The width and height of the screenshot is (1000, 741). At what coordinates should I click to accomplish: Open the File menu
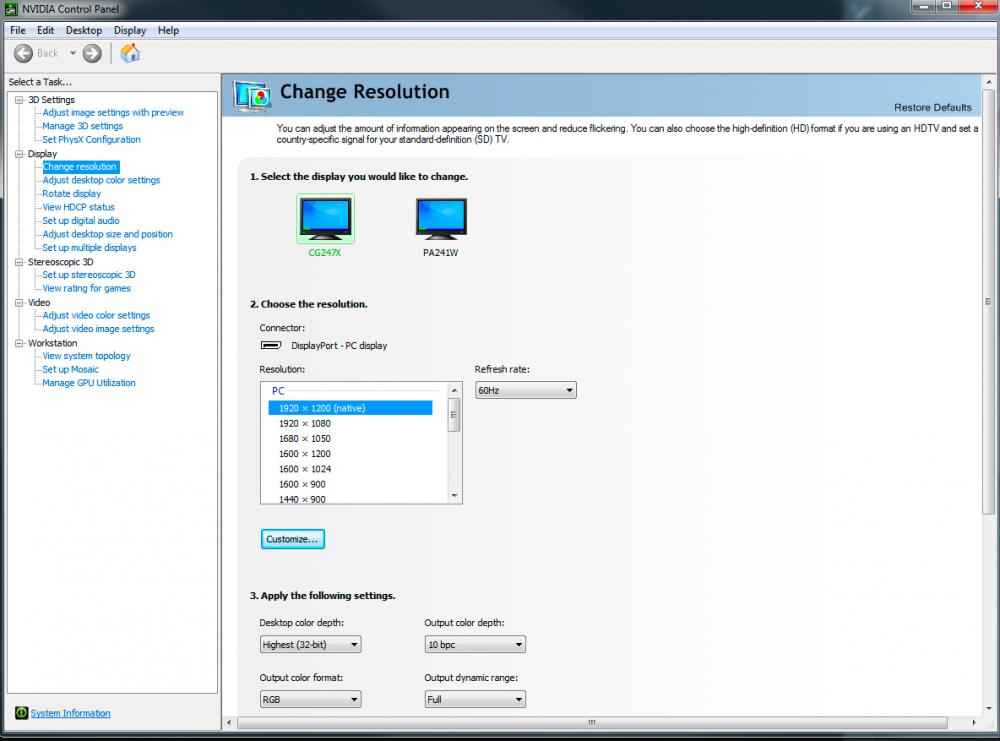click(18, 31)
